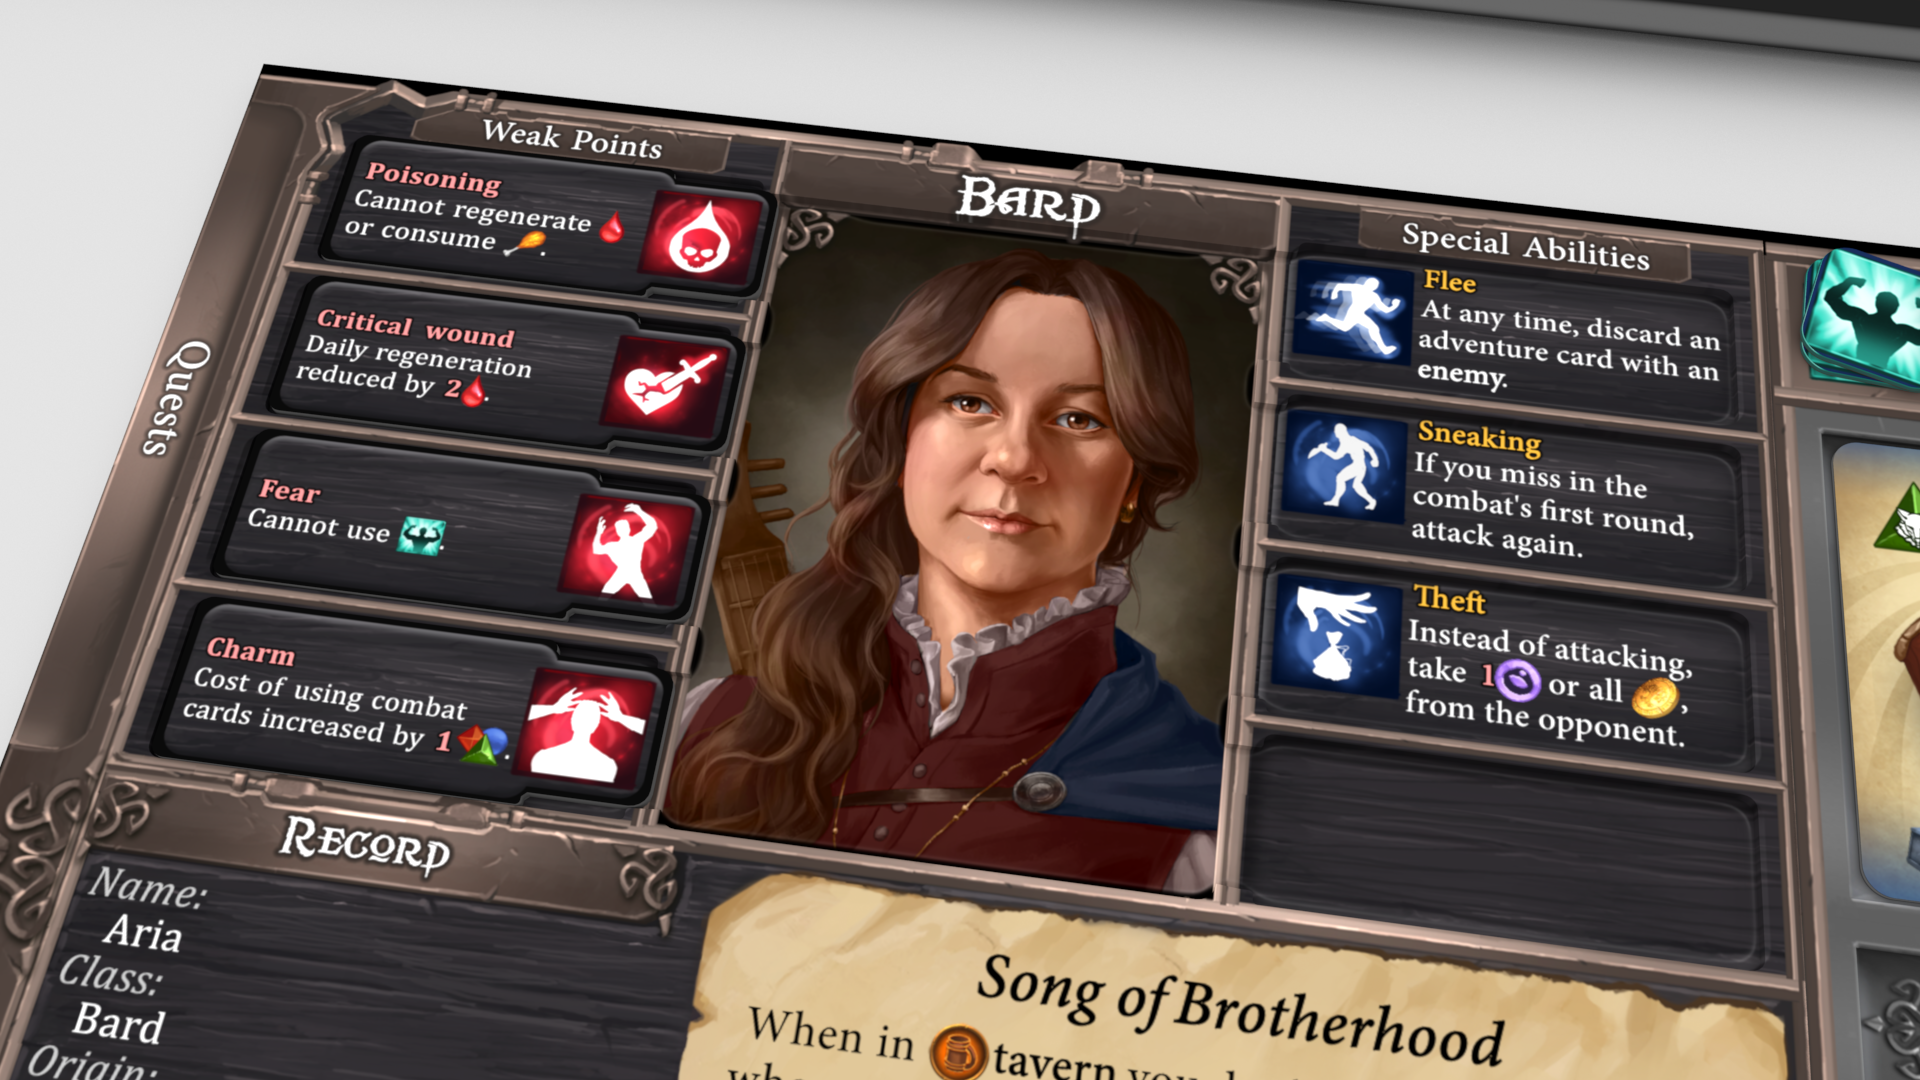
Task: Click the Flee running man icon
Action: [1352, 312]
